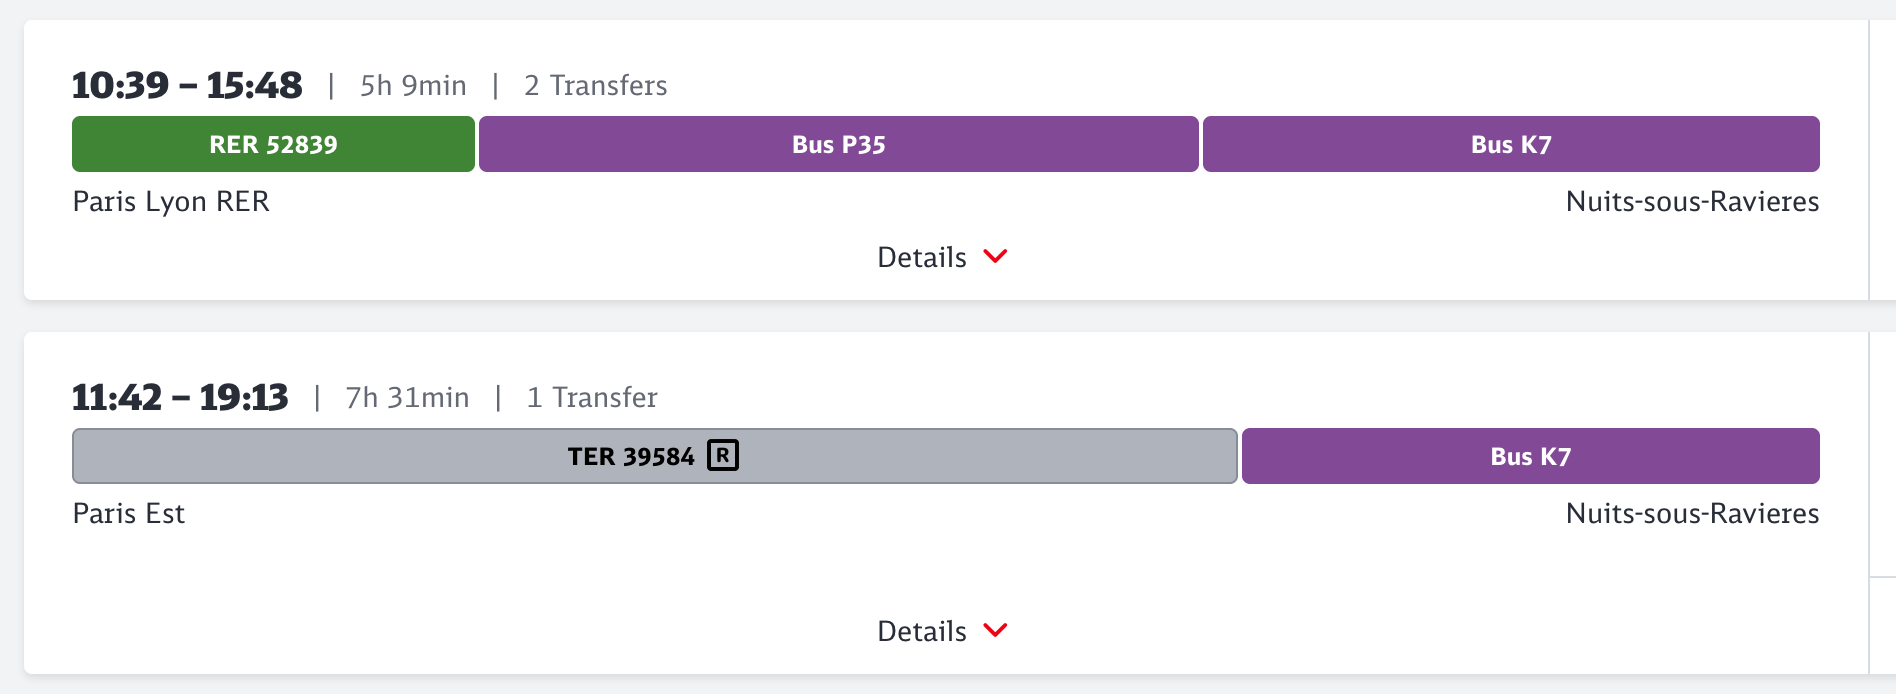
Task: Click Bus K7 segment in second journey
Action: pos(1530,456)
